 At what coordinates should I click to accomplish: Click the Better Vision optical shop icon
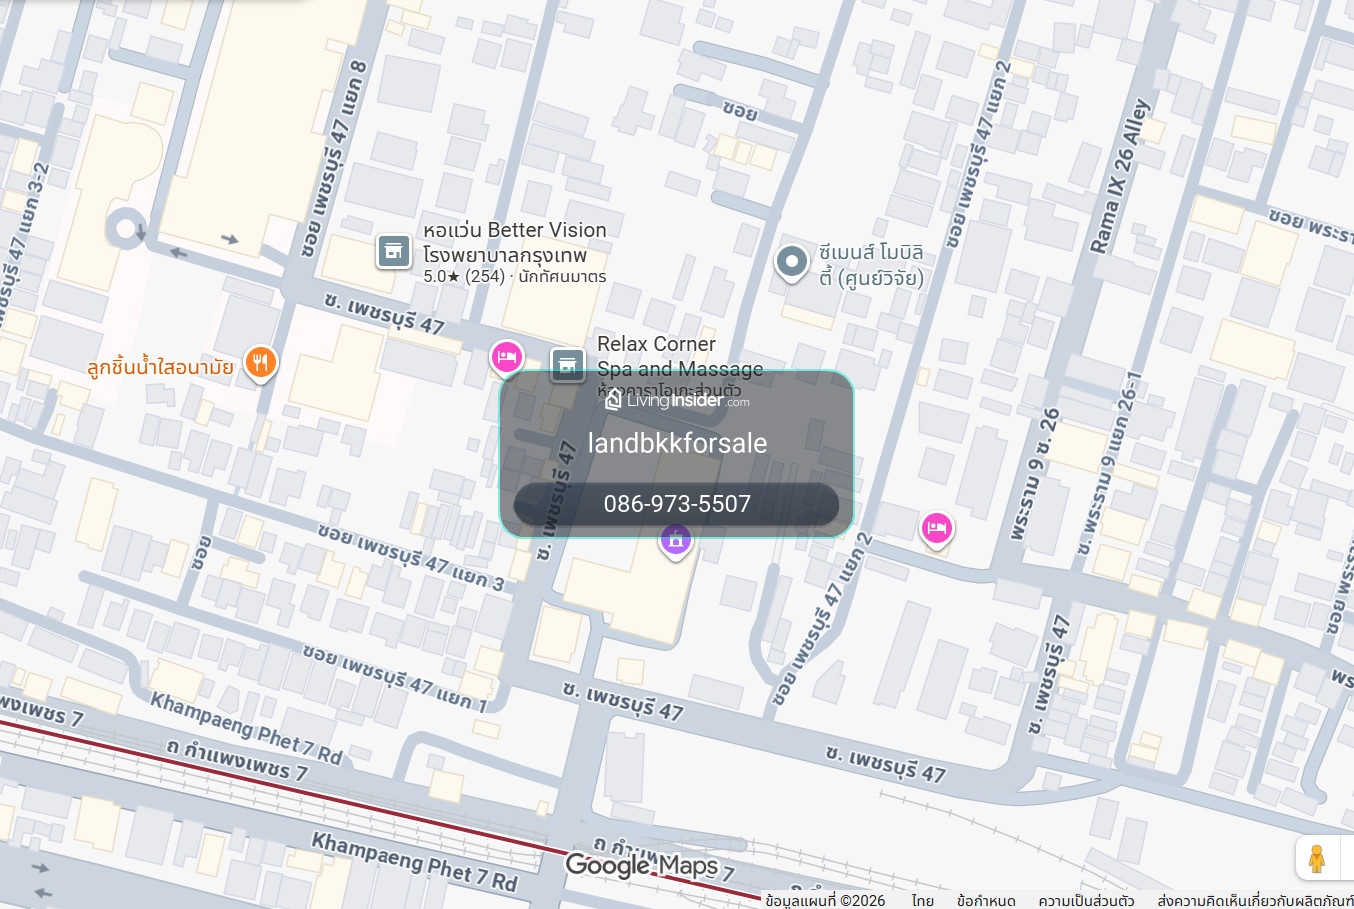click(394, 251)
